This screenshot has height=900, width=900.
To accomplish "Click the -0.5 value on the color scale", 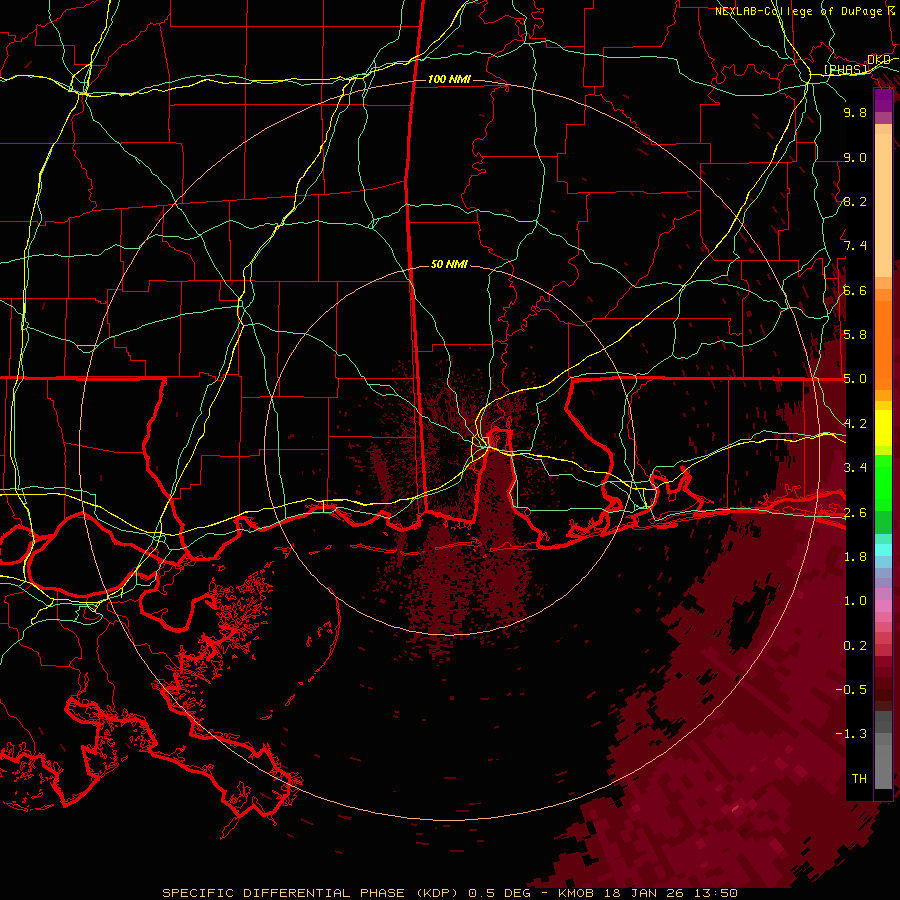I will tap(851, 690).
